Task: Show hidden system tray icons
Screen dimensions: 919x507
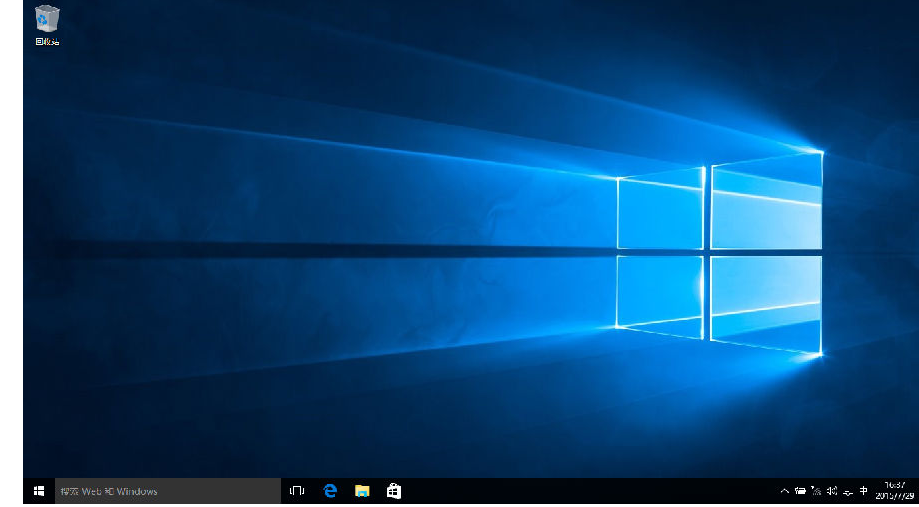Action: pos(785,491)
